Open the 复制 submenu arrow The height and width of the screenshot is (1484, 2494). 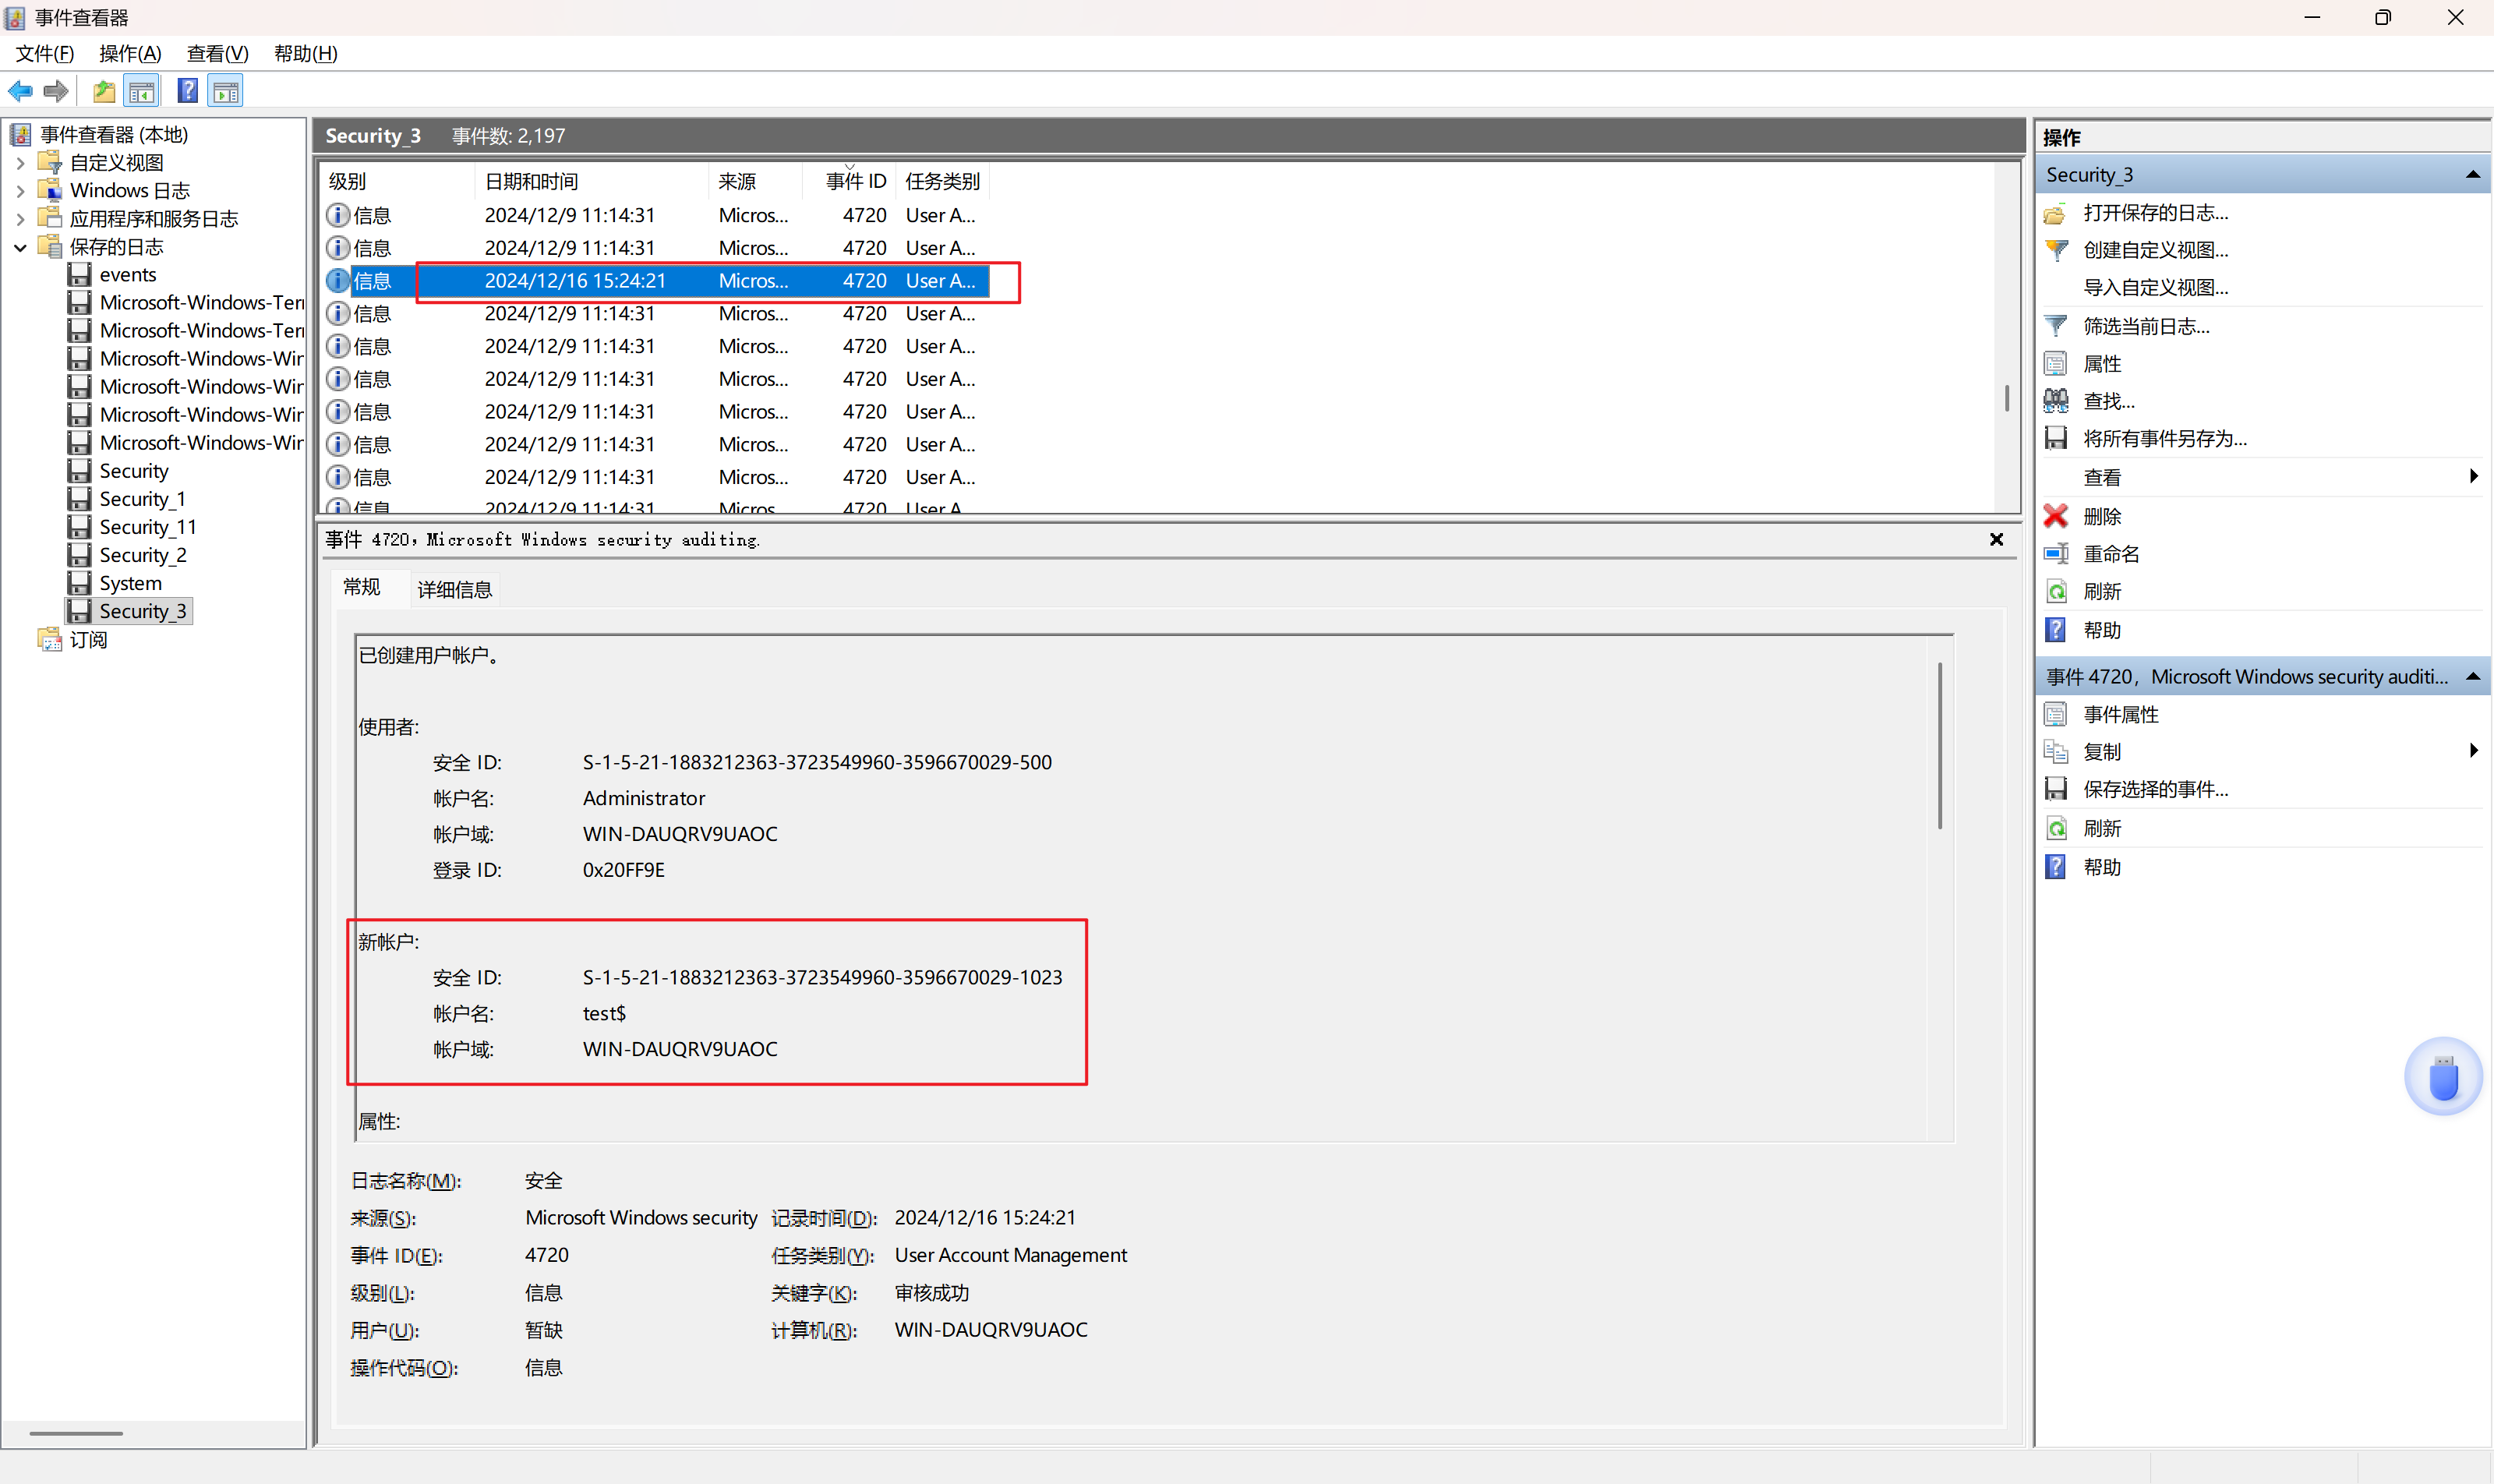click(x=2473, y=751)
